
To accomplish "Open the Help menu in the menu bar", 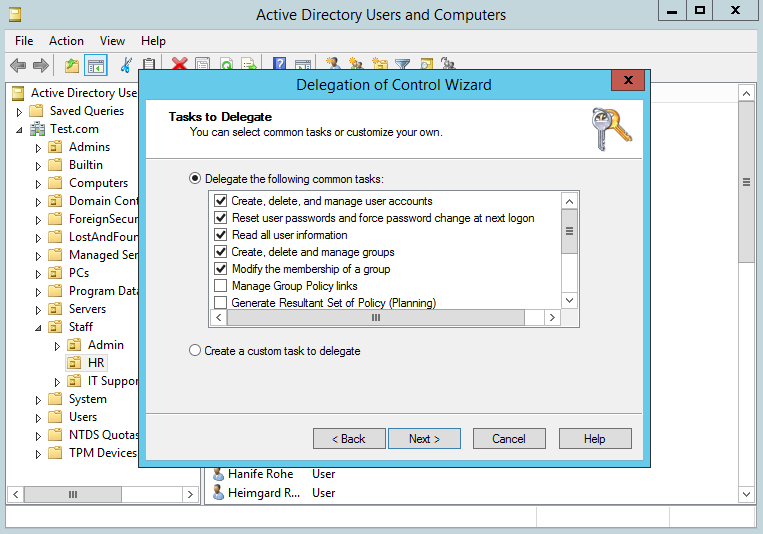I will point(153,41).
